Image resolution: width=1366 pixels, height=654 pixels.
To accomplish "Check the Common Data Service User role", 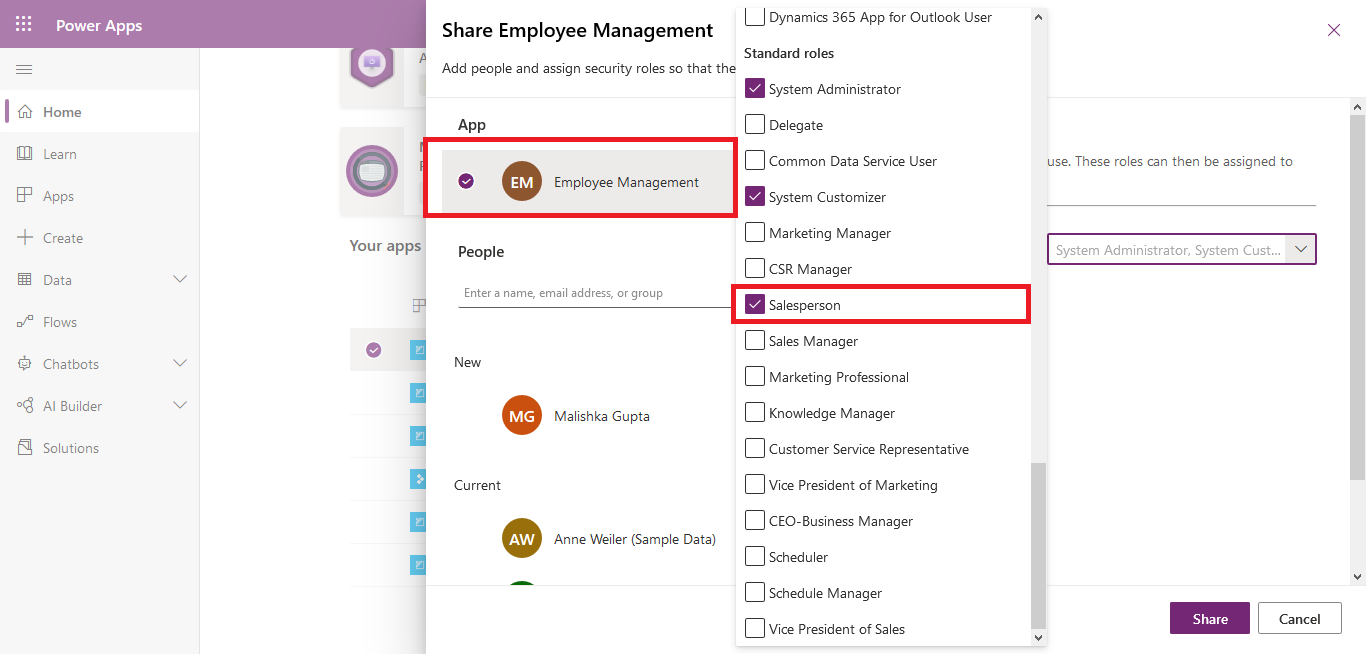I will point(755,160).
